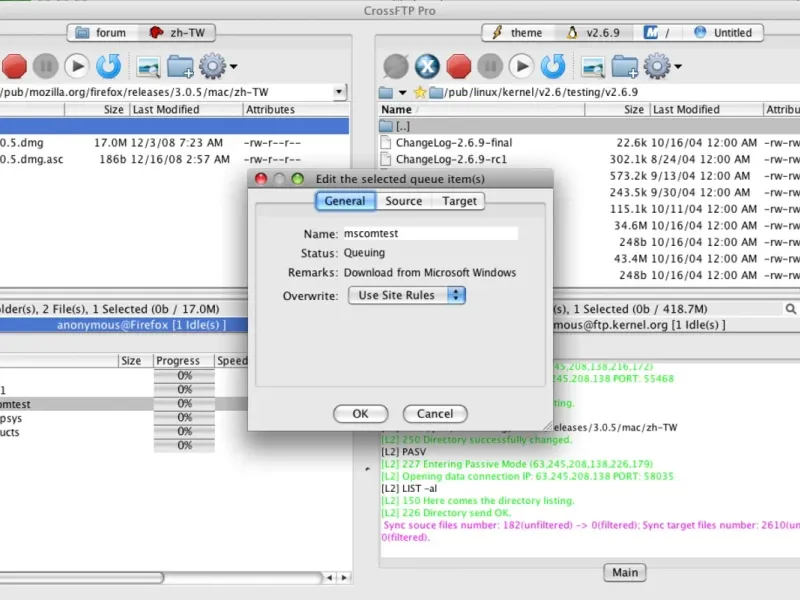This screenshot has height=600, width=800.
Task: Open image preview icon in left toolbar
Action: [x=149, y=67]
